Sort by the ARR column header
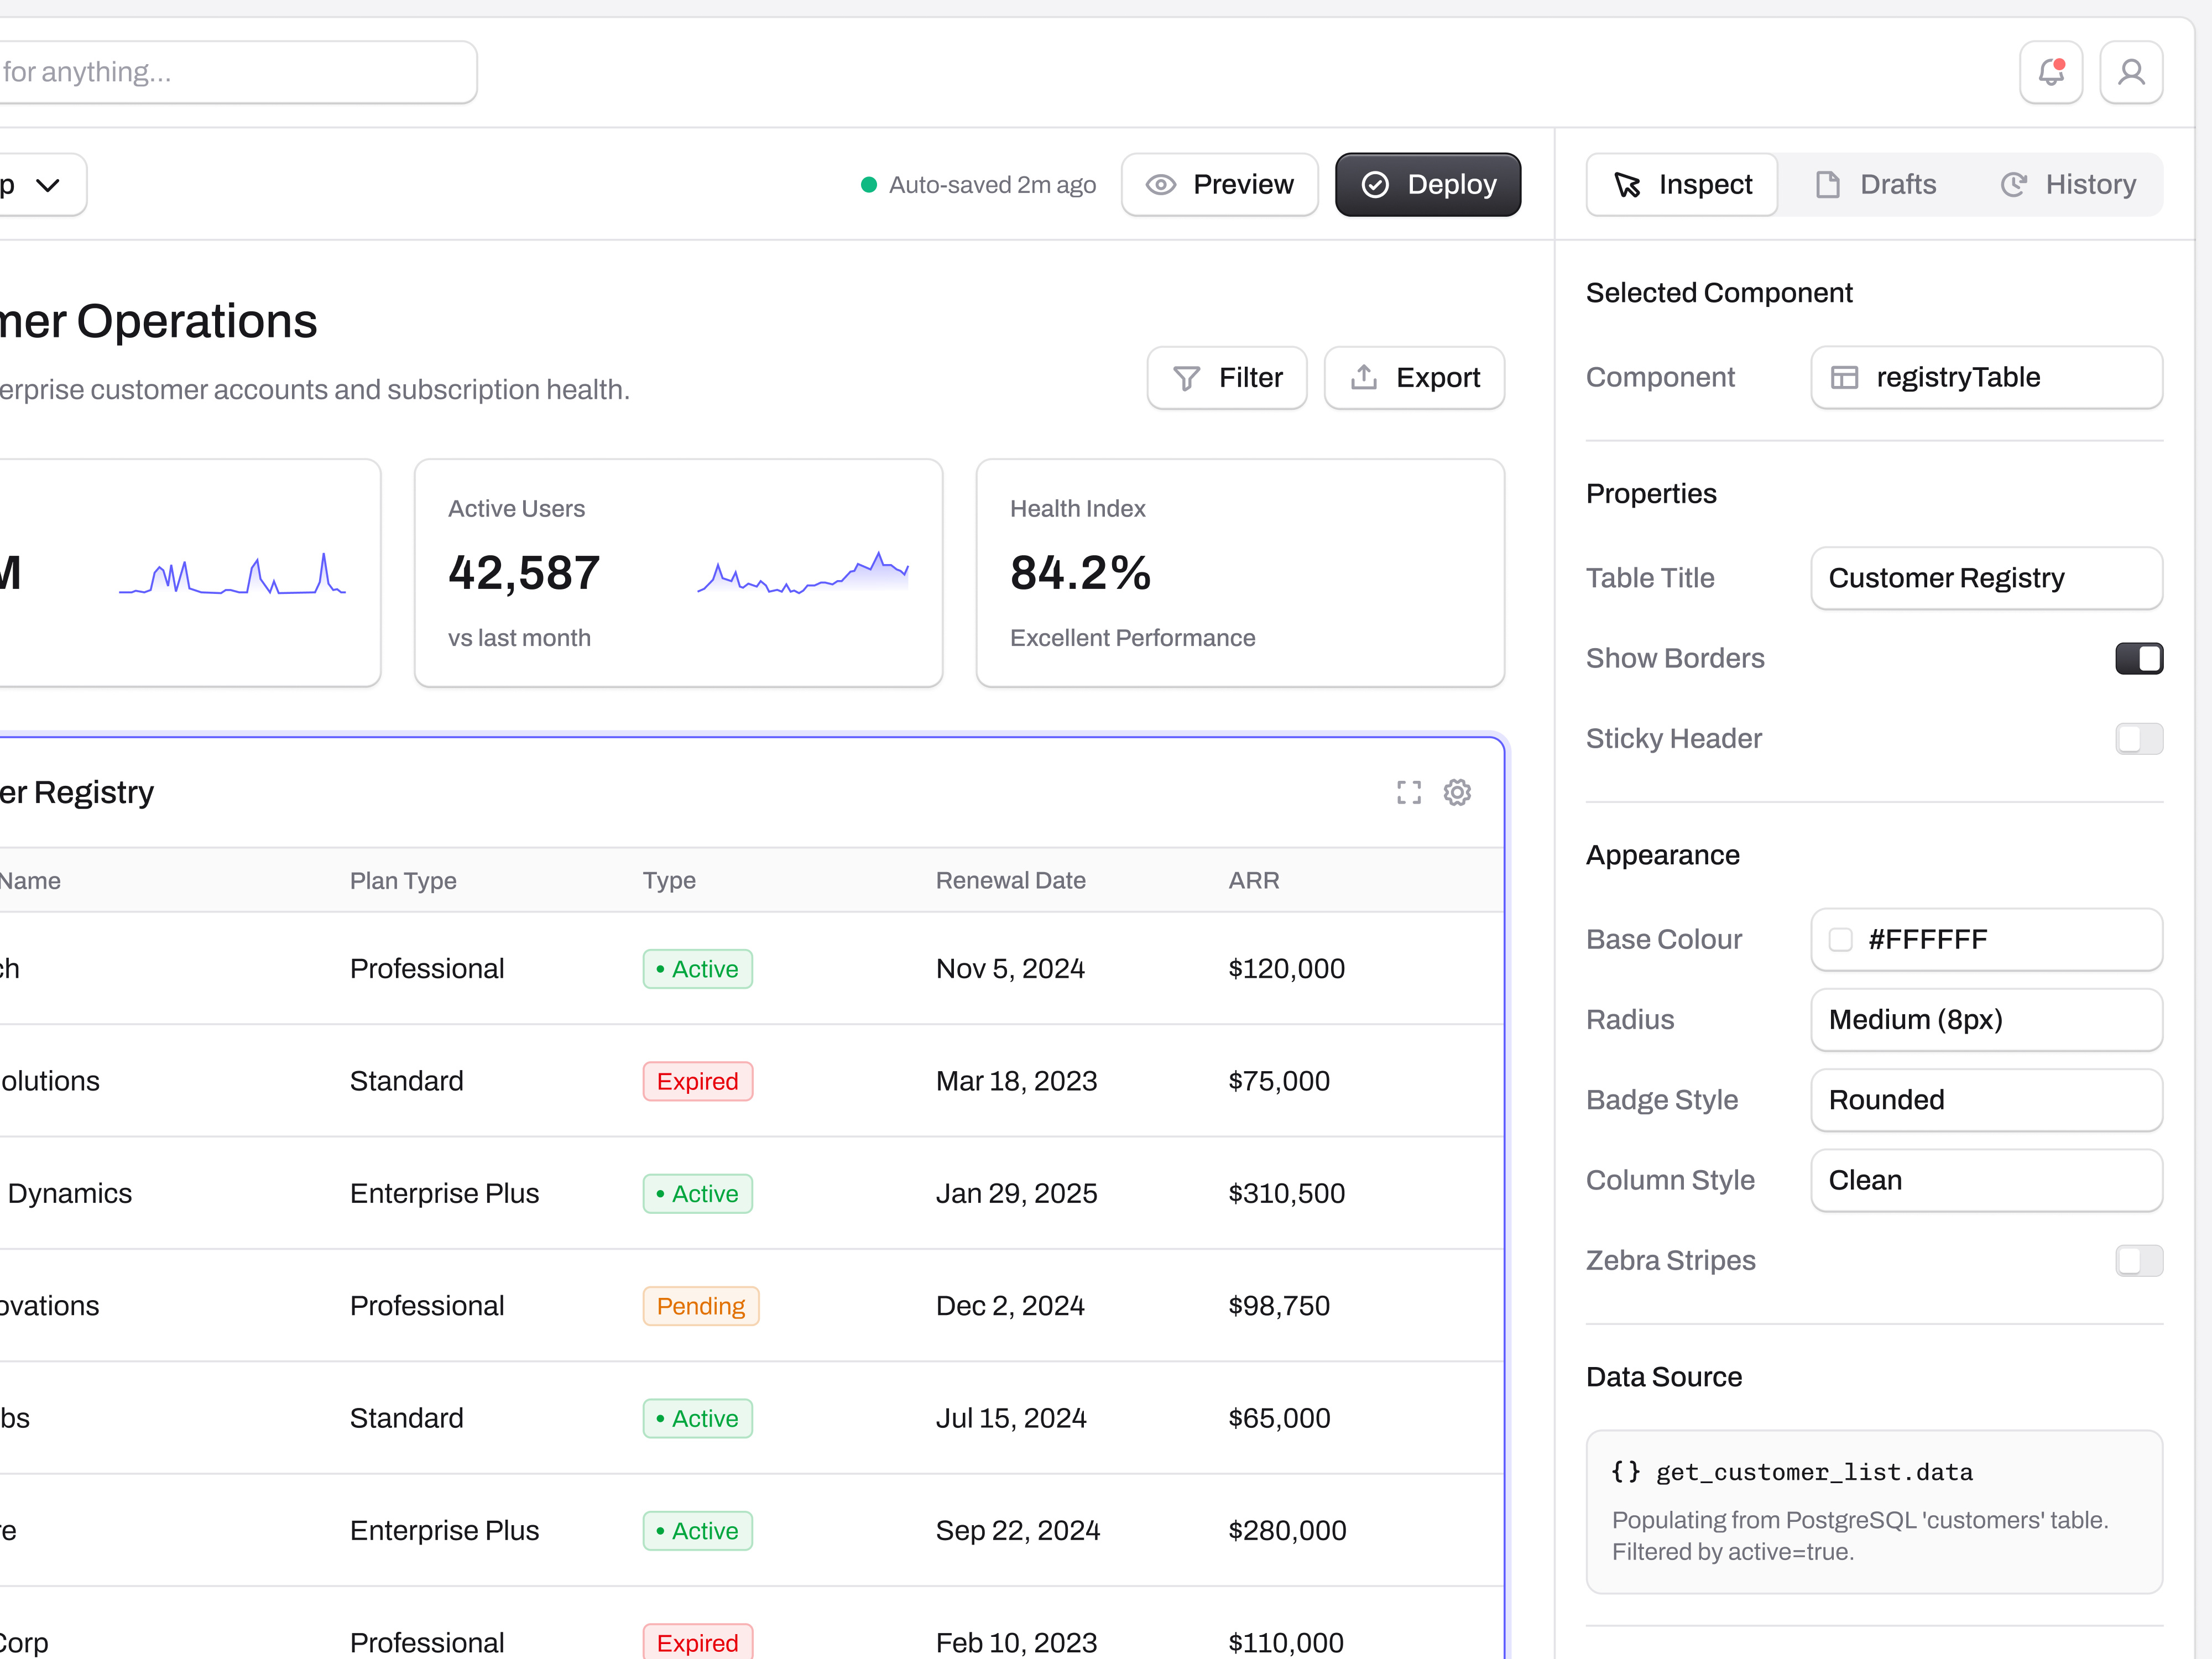Viewport: 2212px width, 1659px height. point(1254,881)
